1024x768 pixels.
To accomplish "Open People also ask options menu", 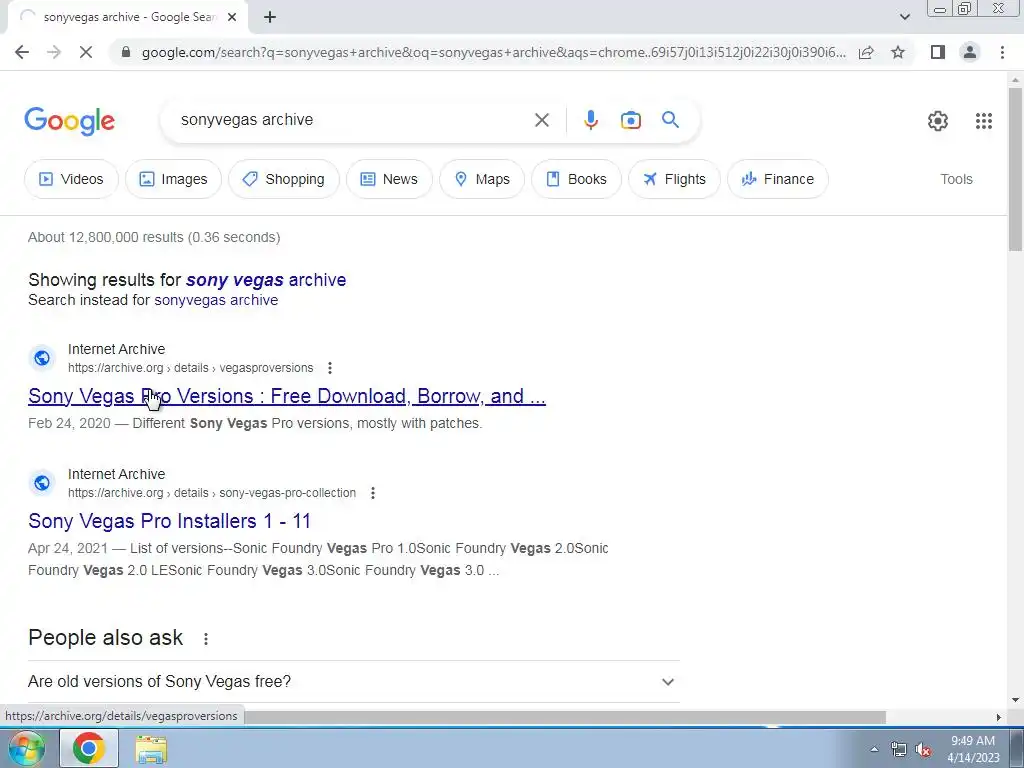I will tap(206, 639).
